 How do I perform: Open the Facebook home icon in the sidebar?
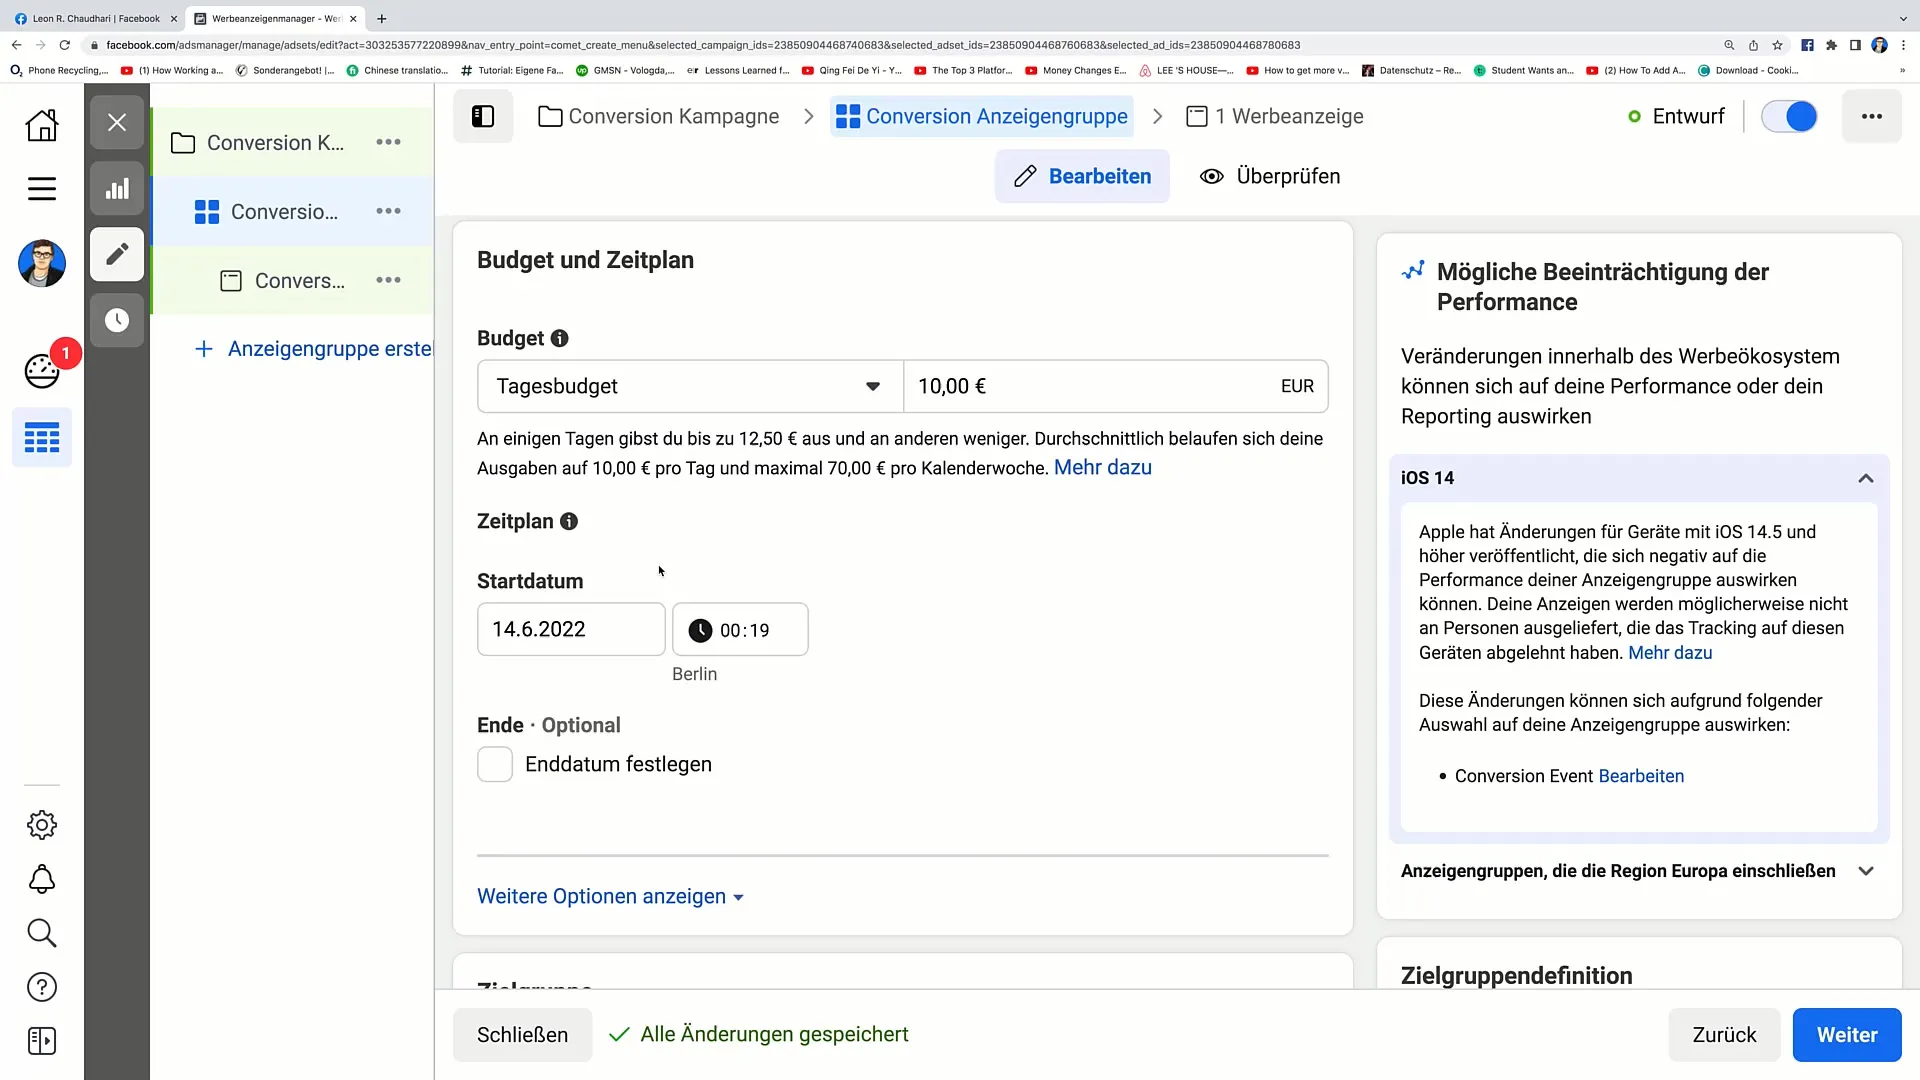click(x=42, y=125)
